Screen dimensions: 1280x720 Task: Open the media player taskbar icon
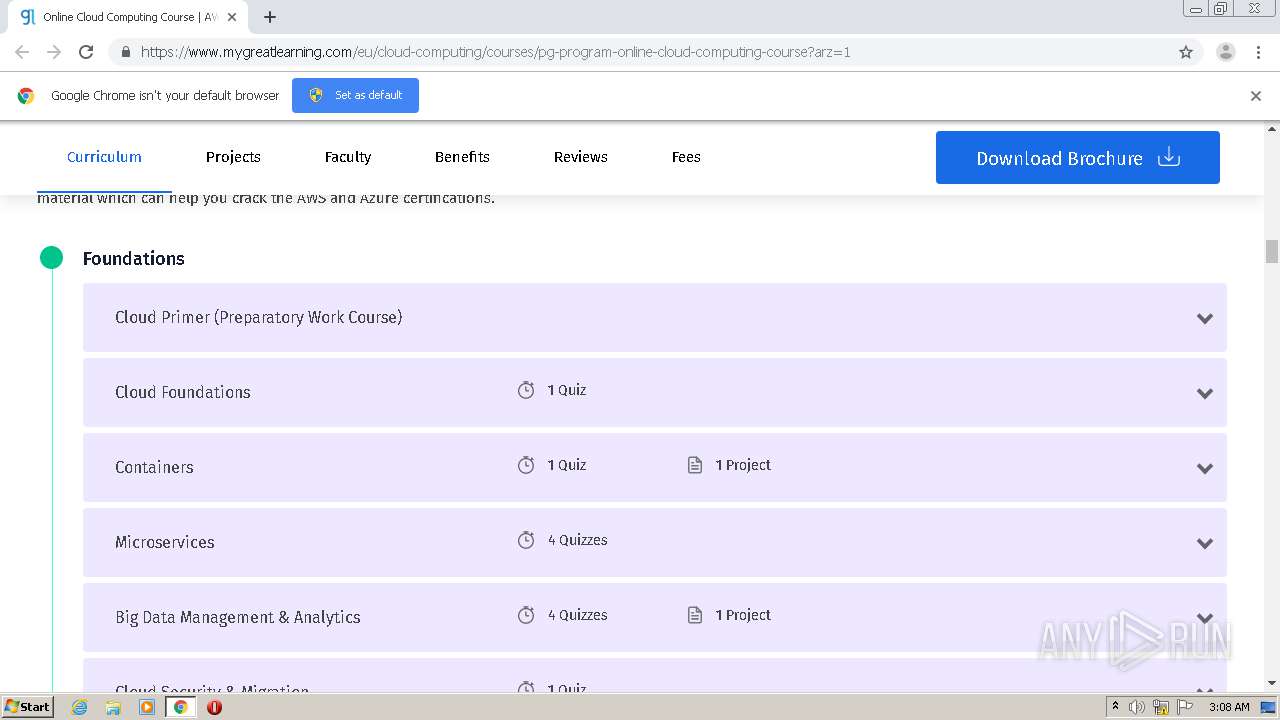pos(147,707)
